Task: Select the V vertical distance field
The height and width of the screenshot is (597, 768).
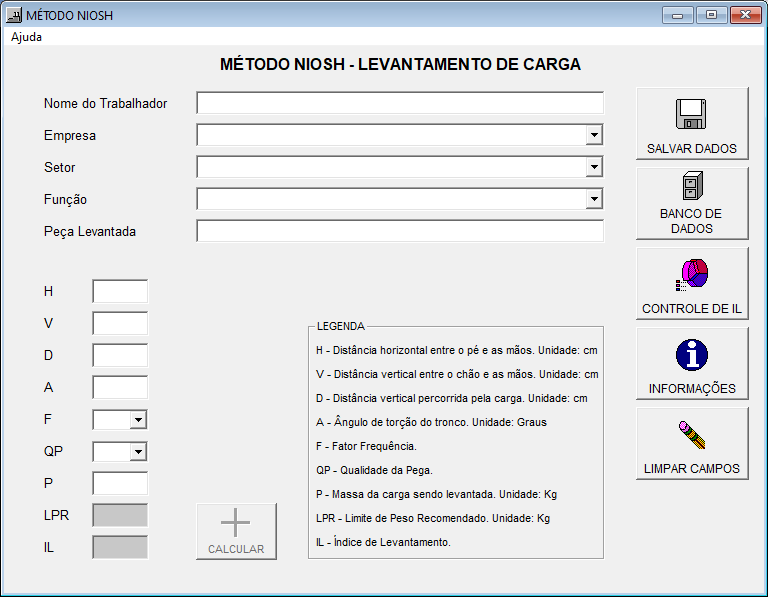Action: (120, 323)
